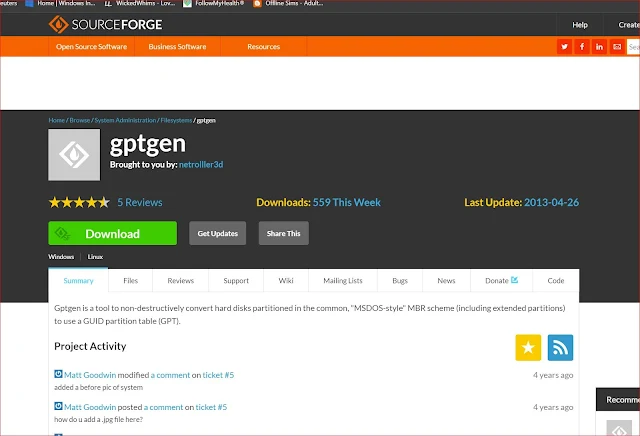This screenshot has width=640, height=436.
Task: Open the News tab
Action: coord(446,280)
